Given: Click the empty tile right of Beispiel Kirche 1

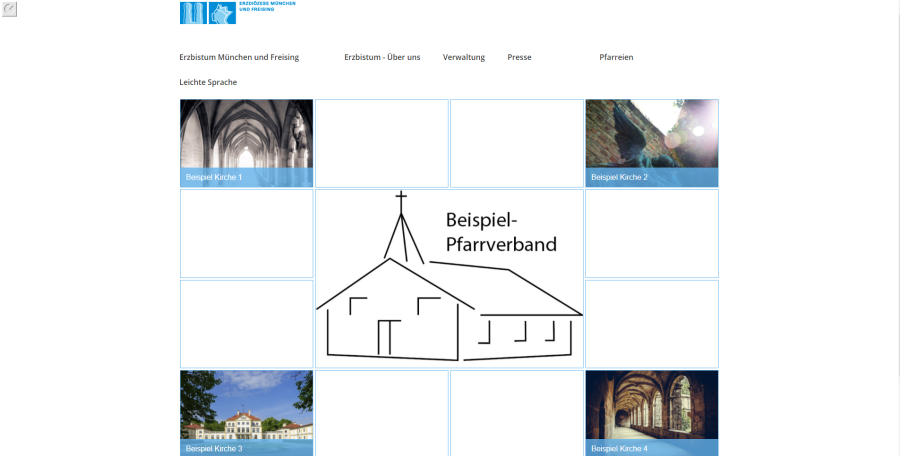Looking at the screenshot, I should point(382,143).
